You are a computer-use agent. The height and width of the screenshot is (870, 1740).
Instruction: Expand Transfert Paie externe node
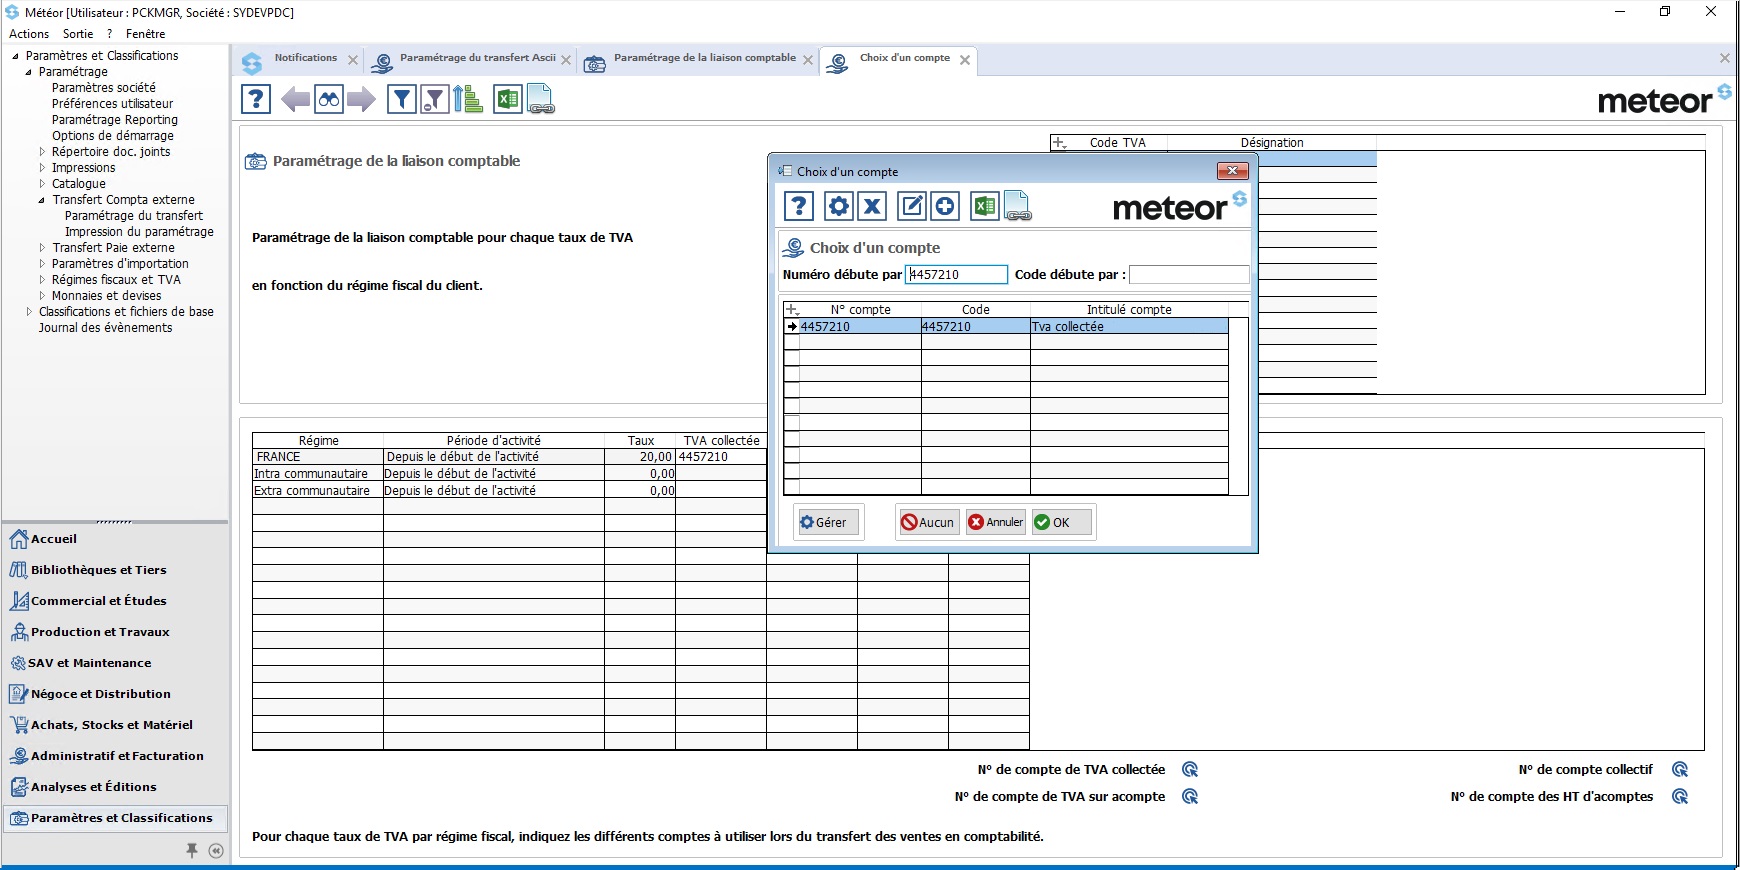[x=42, y=248]
